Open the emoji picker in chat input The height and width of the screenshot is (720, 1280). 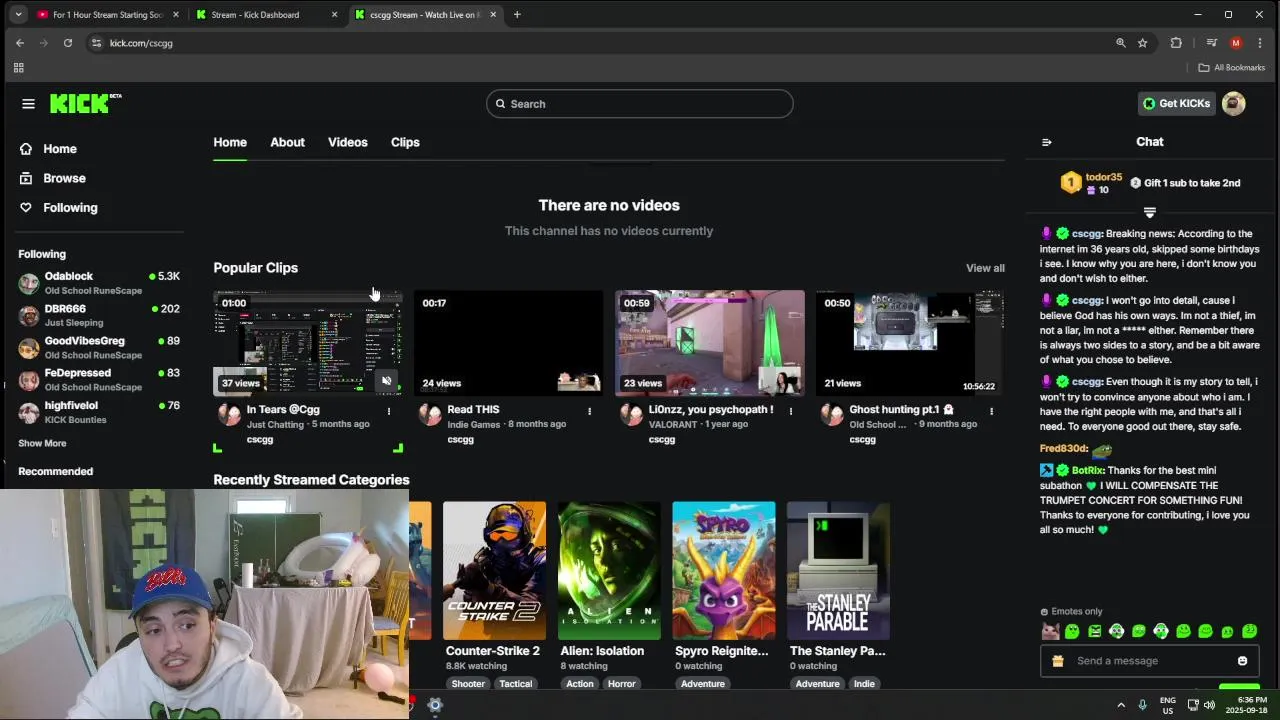point(1242,661)
